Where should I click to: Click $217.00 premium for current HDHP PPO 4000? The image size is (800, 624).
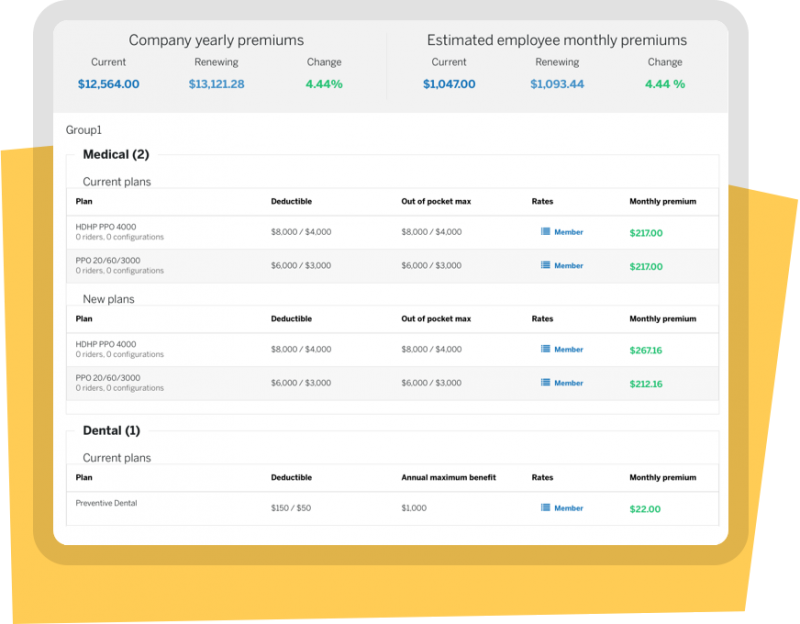pyautogui.click(x=646, y=233)
